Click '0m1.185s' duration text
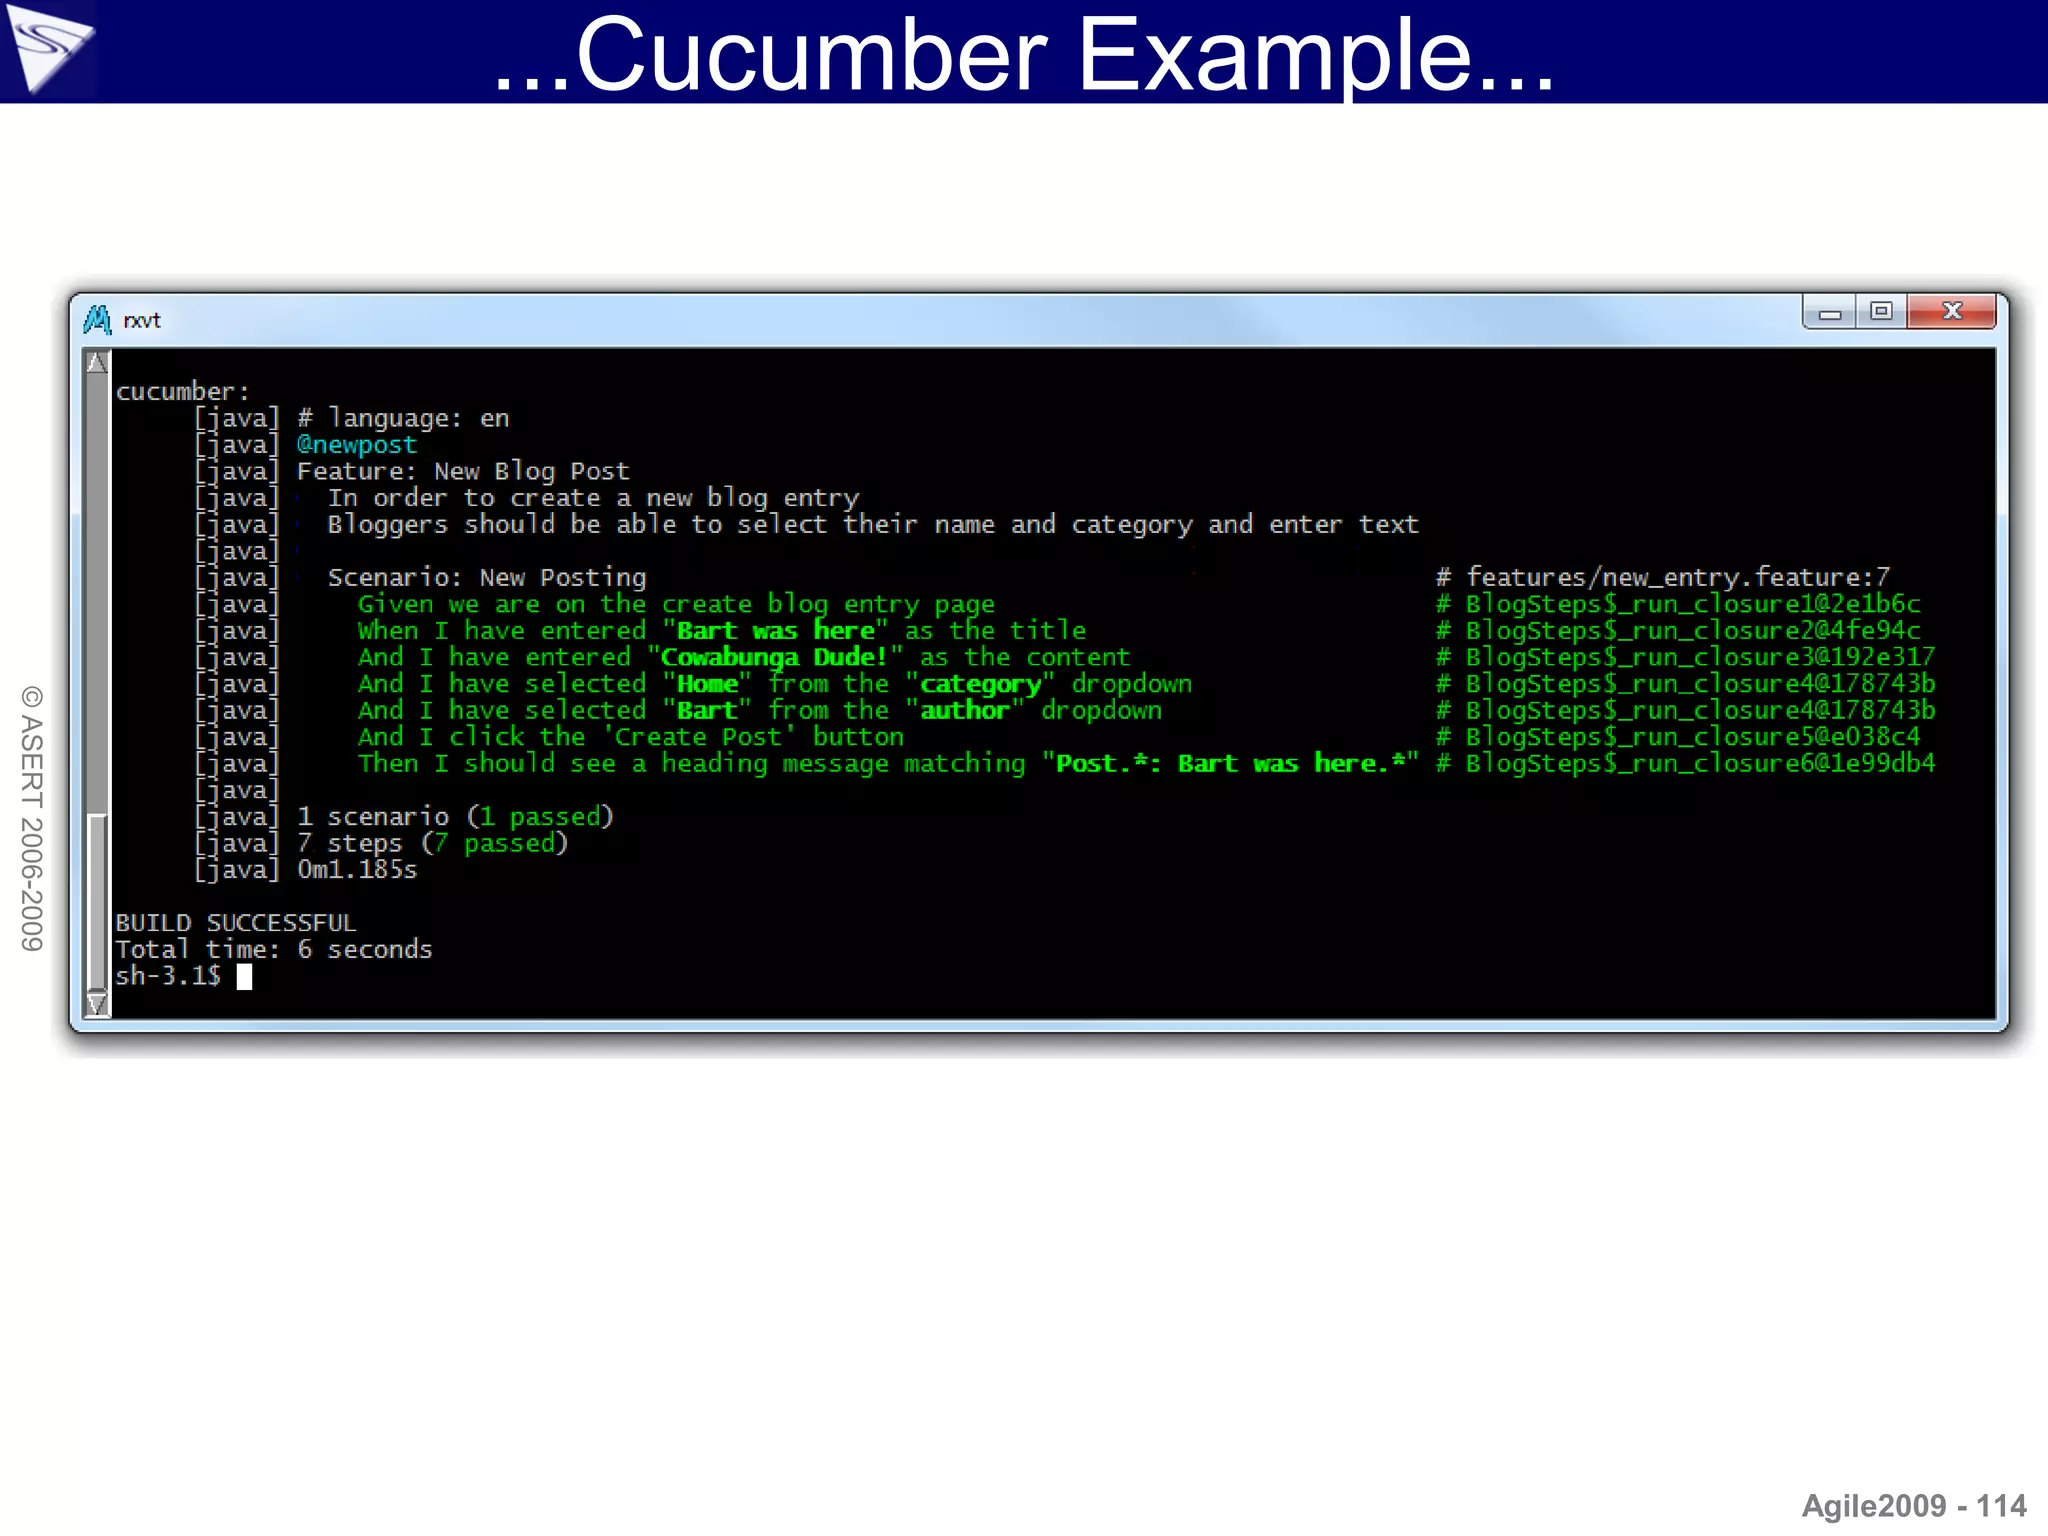Screen dimensions: 2048x1536 coord(357,870)
